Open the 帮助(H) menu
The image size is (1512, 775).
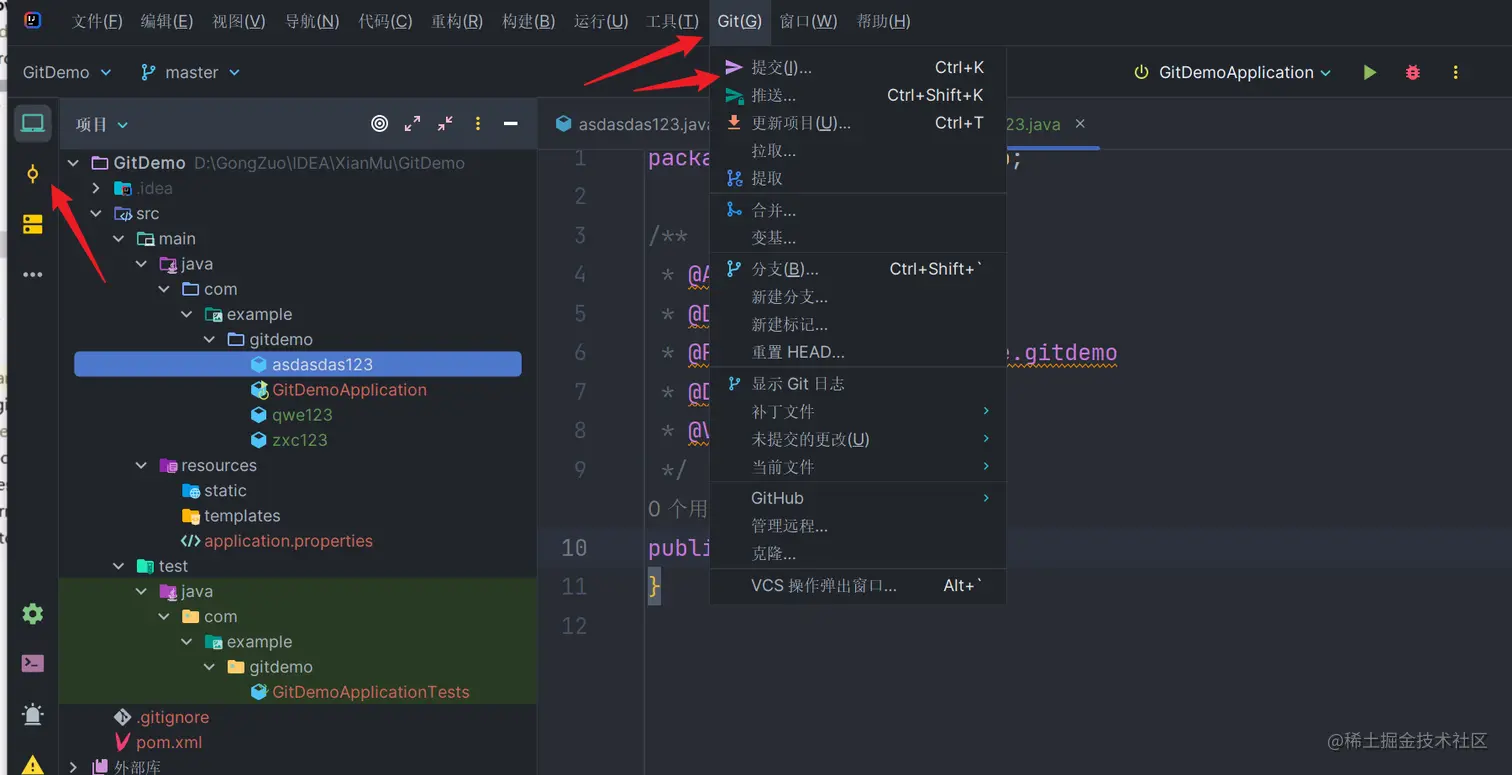click(x=883, y=21)
